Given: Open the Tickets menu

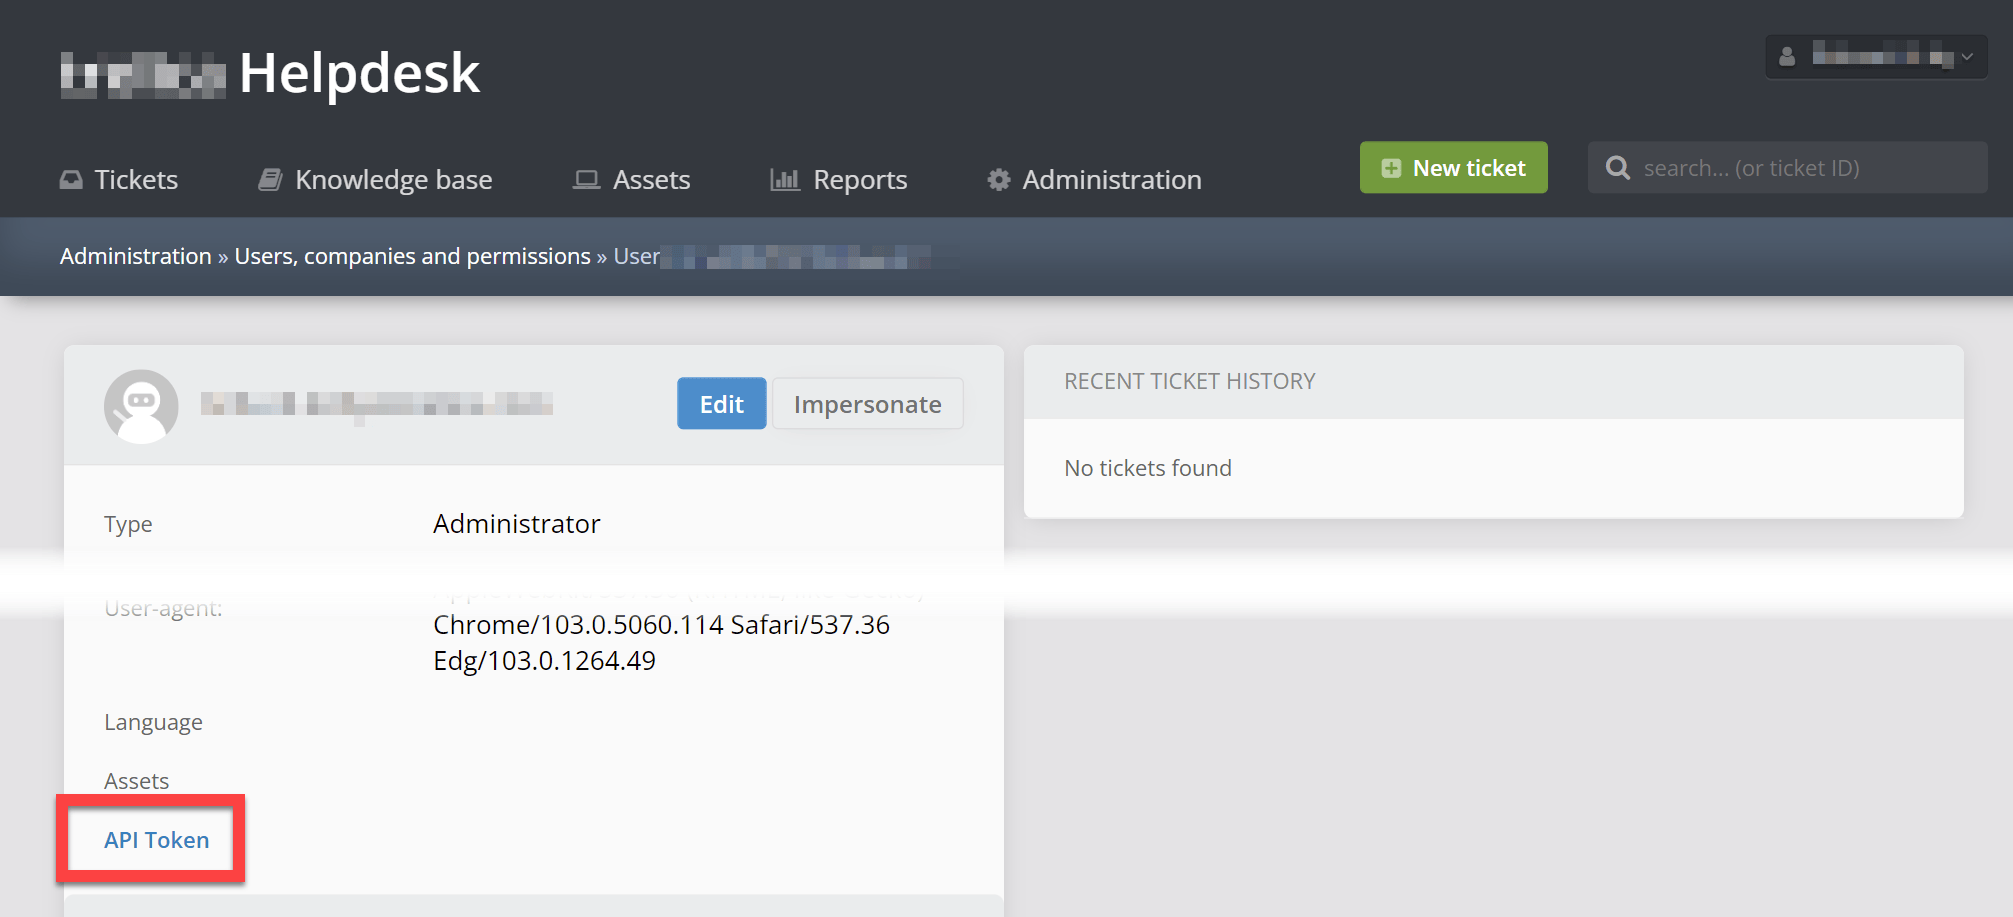Looking at the screenshot, I should coord(119,180).
